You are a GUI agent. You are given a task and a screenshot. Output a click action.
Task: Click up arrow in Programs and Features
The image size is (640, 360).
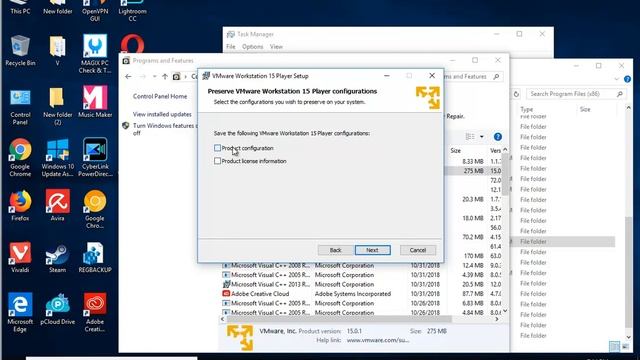(165, 76)
